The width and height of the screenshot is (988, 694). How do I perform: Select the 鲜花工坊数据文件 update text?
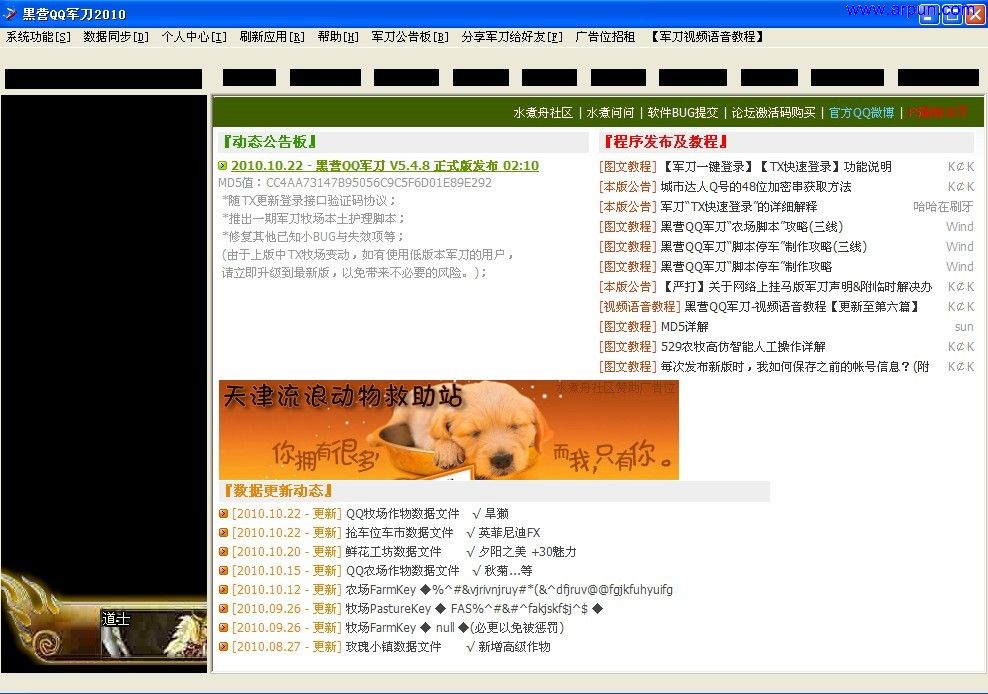393,552
